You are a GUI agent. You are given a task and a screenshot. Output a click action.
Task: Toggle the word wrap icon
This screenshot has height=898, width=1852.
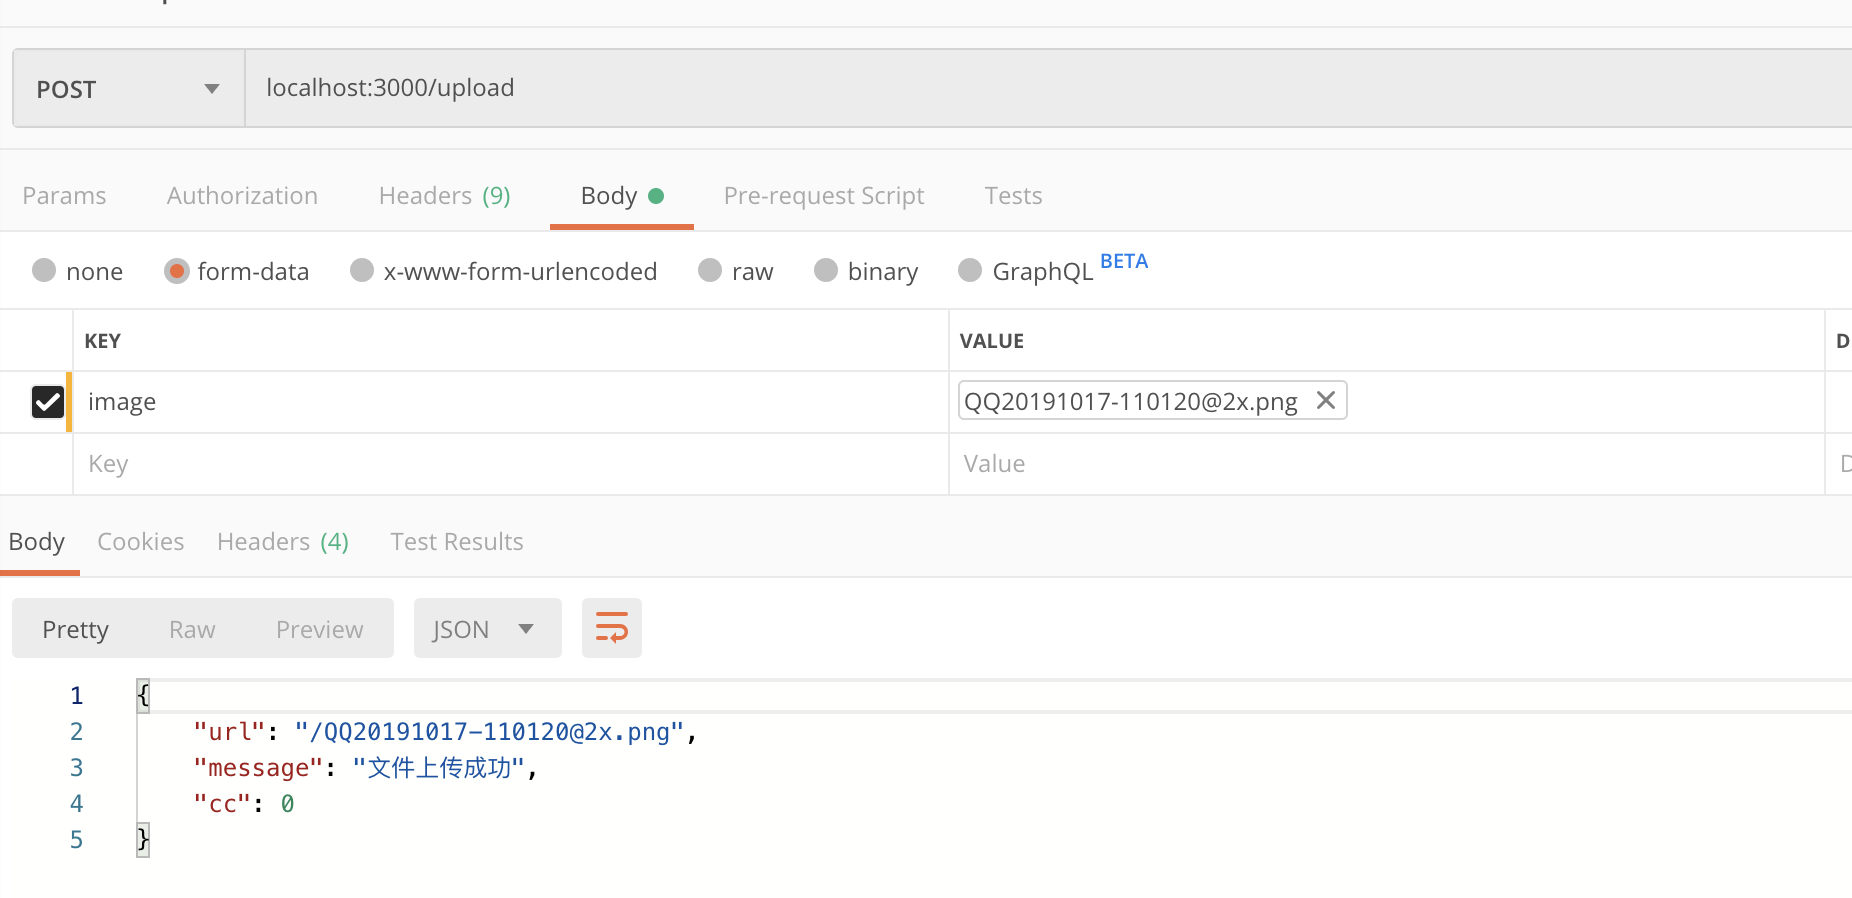[x=611, y=628]
